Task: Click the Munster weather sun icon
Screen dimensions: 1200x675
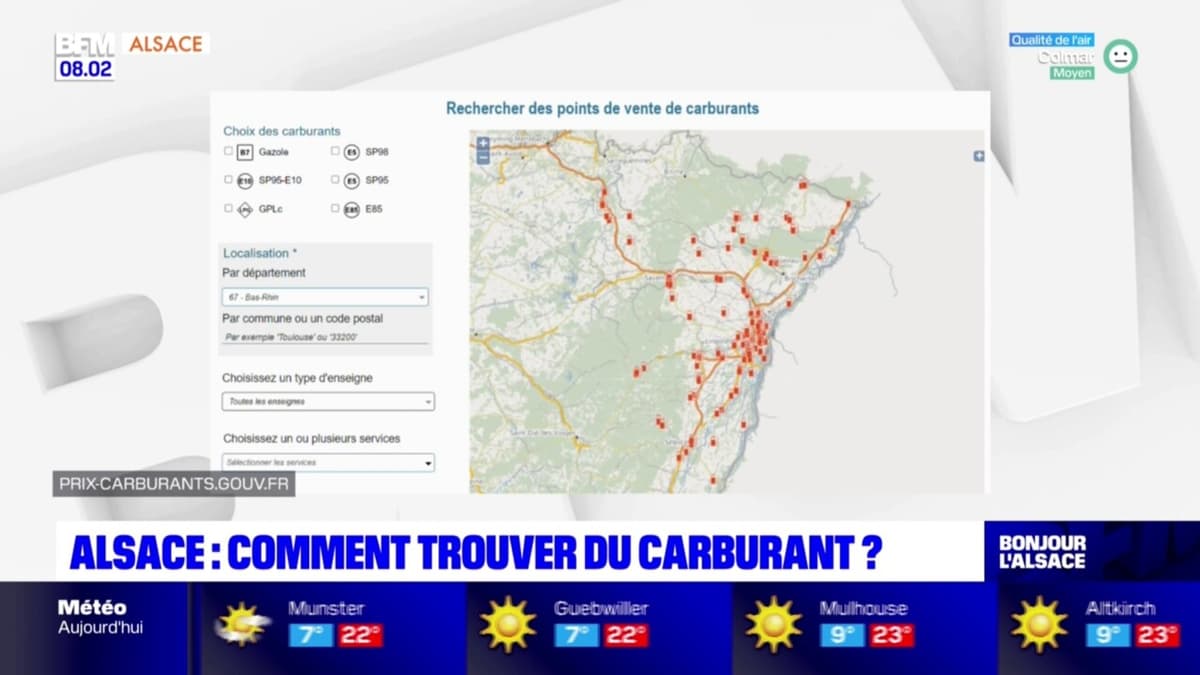Action: [242, 625]
